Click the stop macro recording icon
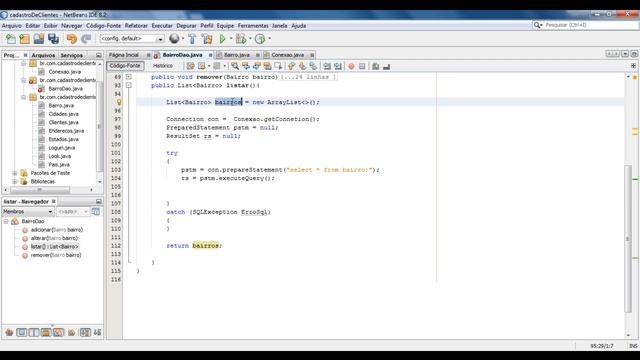Image resolution: width=640 pixels, height=360 pixels. pos(362,66)
